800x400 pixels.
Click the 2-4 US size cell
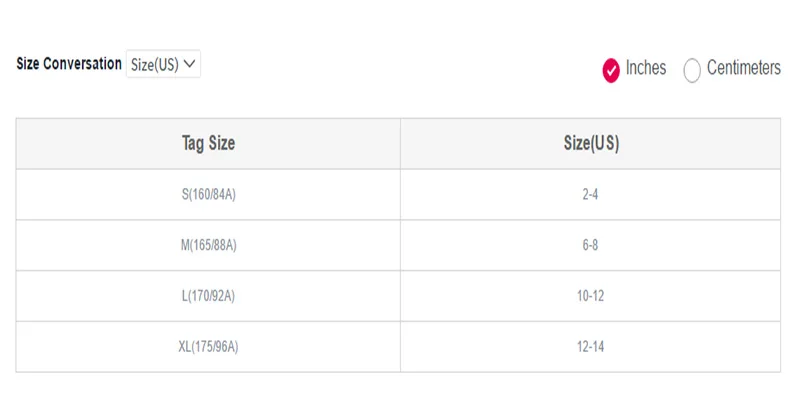(x=591, y=194)
